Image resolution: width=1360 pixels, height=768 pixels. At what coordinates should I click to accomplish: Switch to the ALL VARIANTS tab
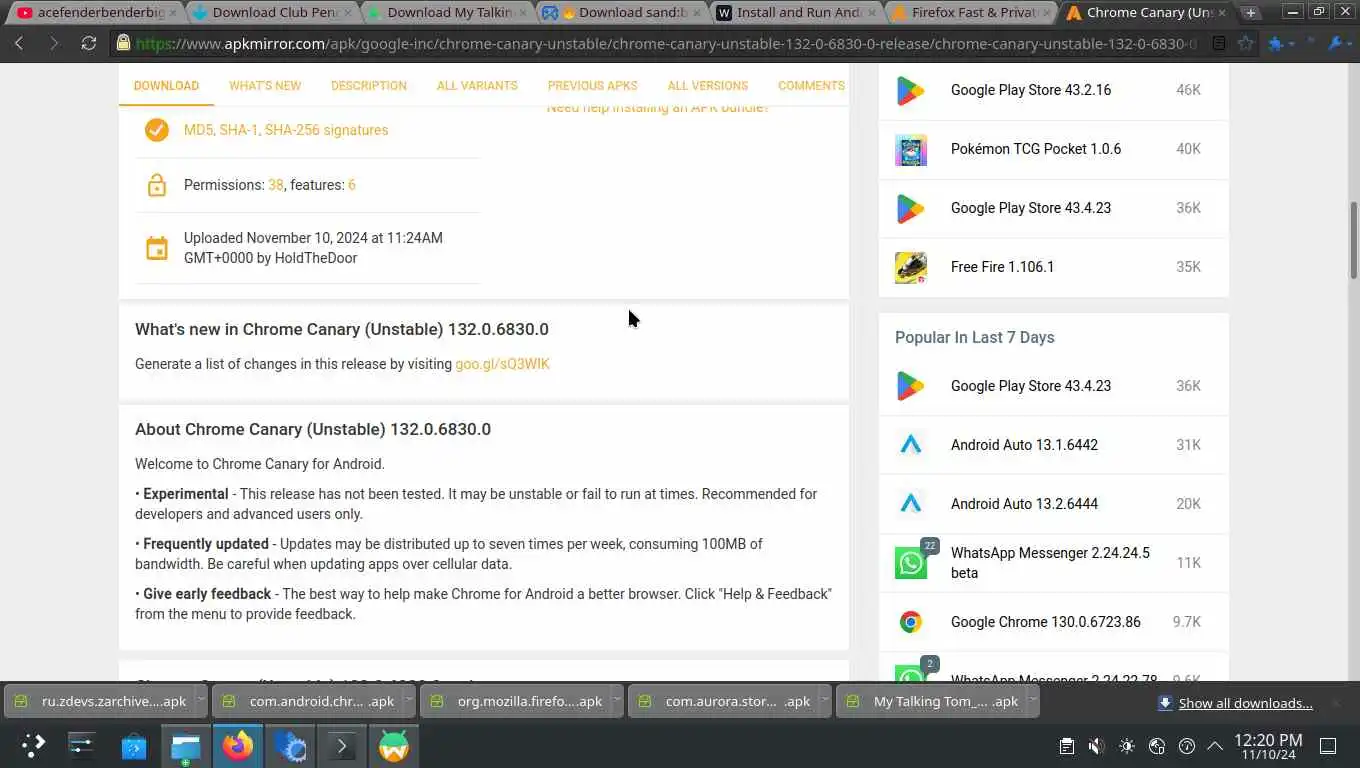click(x=477, y=86)
